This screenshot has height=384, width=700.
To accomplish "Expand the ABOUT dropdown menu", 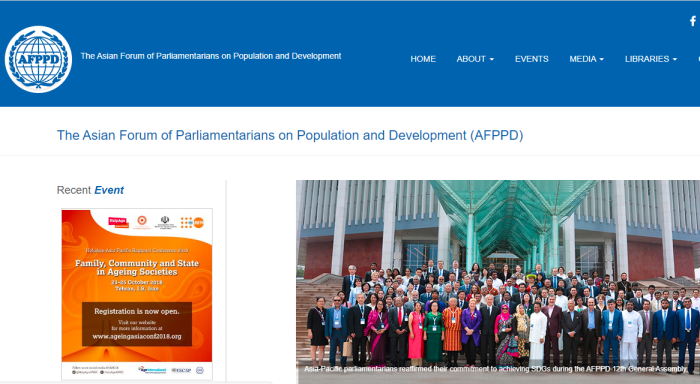I will pos(475,59).
